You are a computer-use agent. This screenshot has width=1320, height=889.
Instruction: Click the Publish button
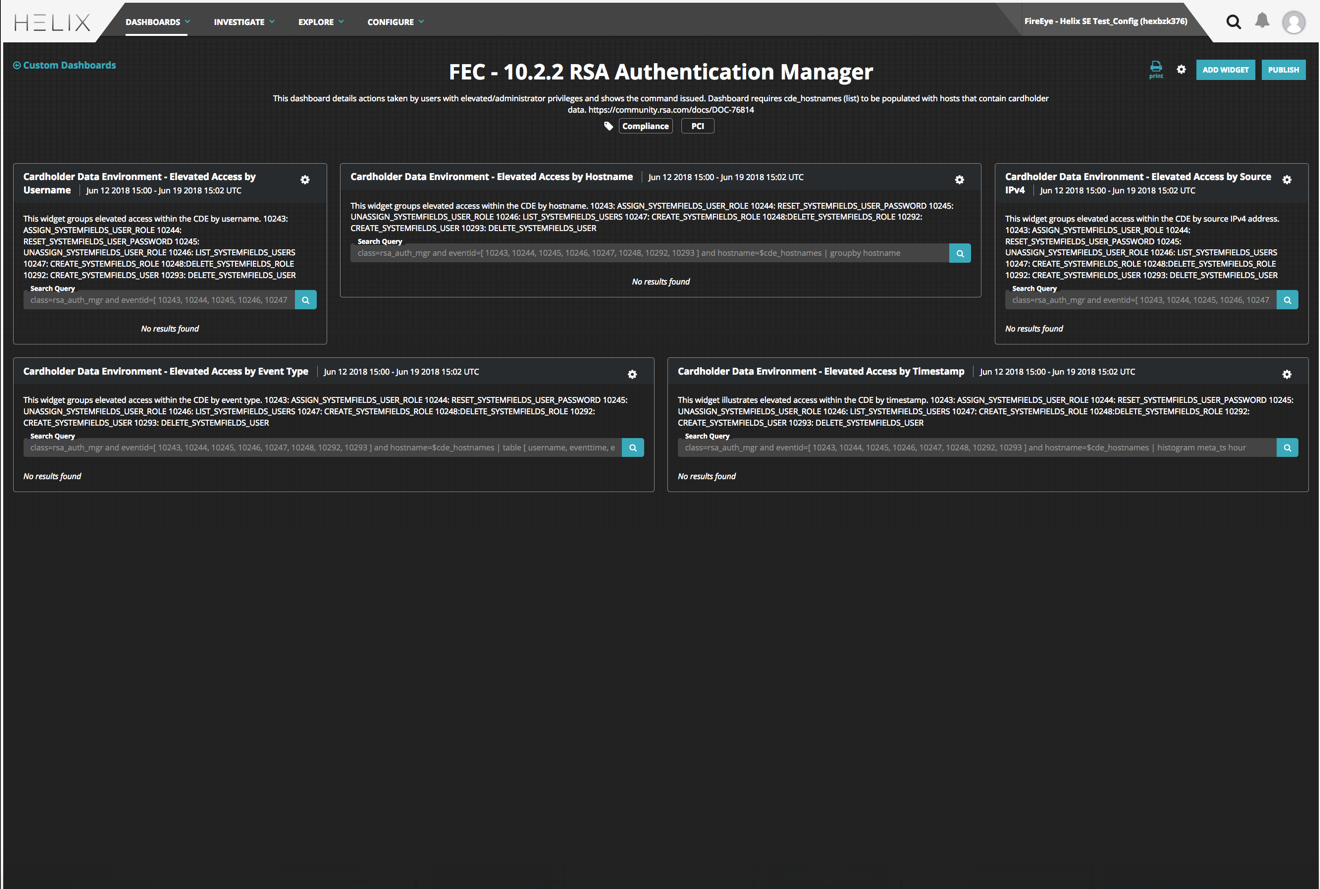pos(1283,70)
